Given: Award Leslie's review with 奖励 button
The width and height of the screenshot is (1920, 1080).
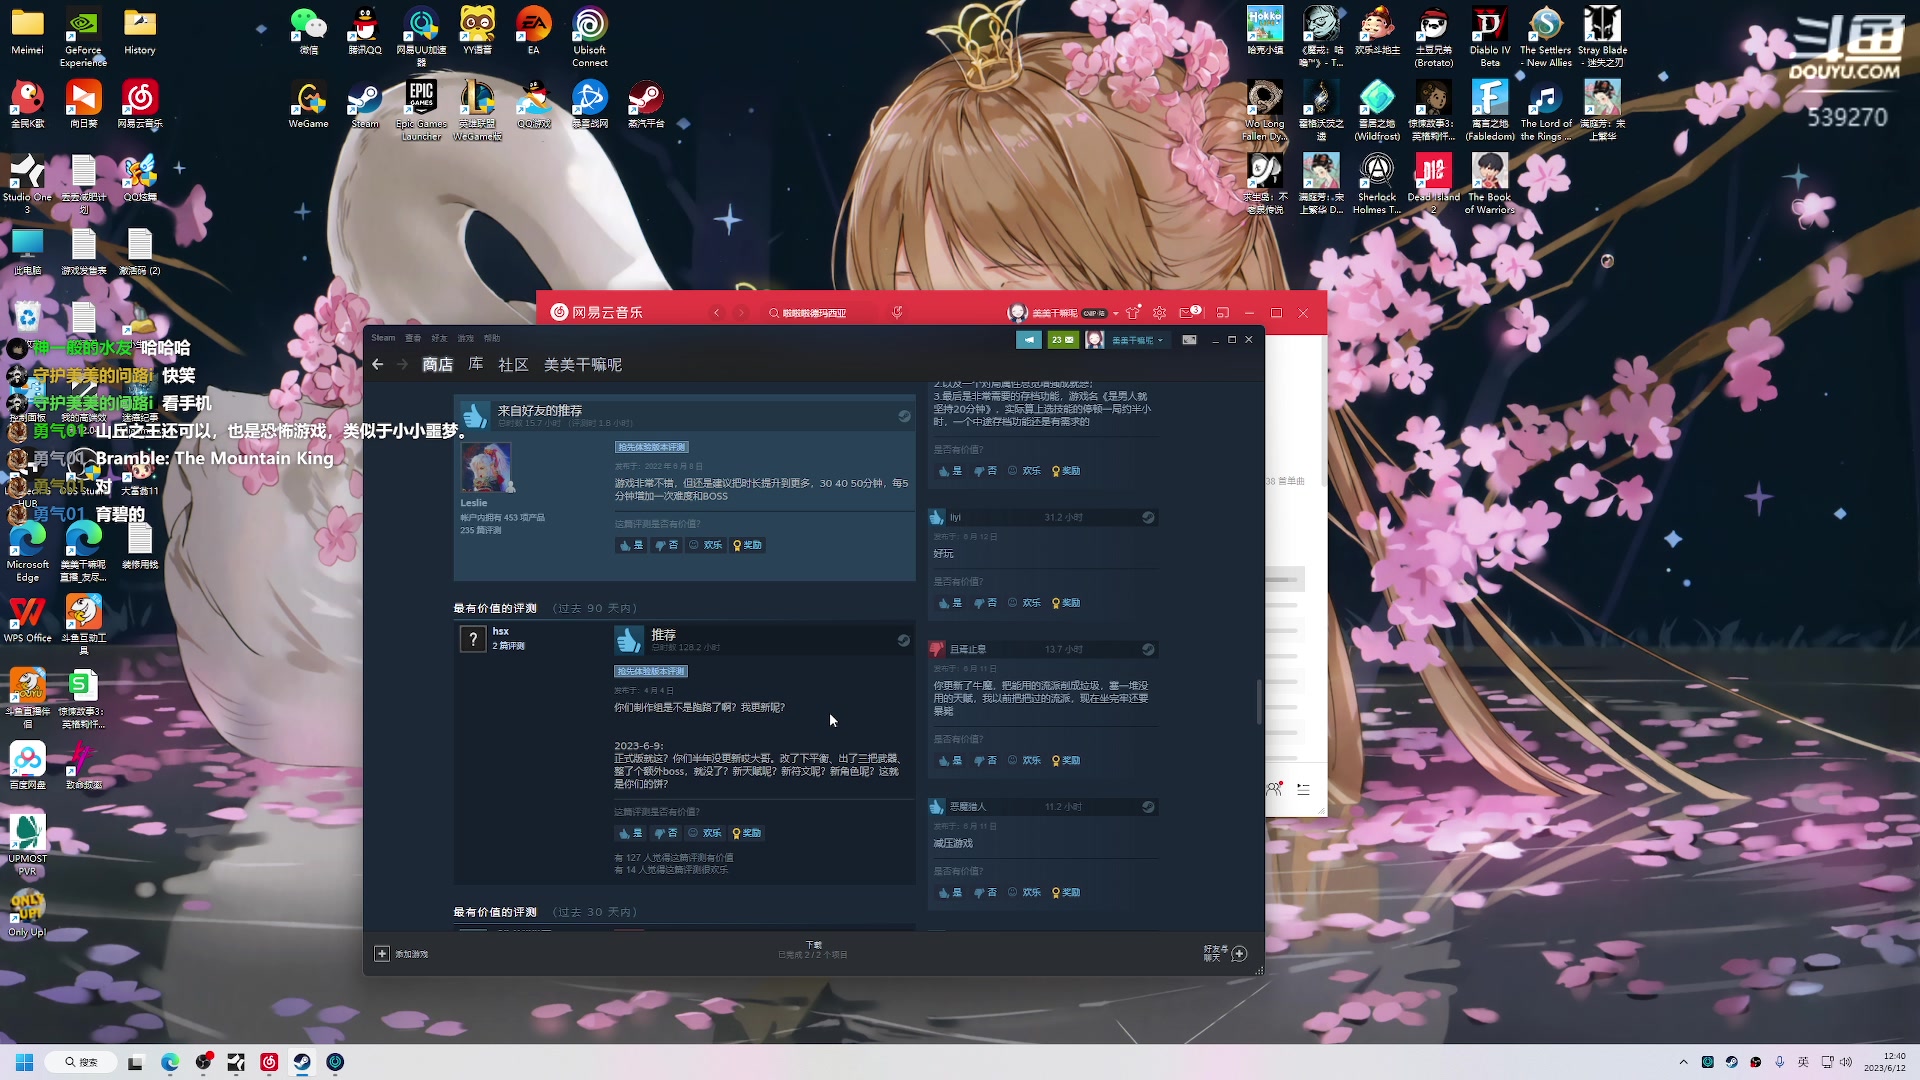Looking at the screenshot, I should [x=748, y=545].
